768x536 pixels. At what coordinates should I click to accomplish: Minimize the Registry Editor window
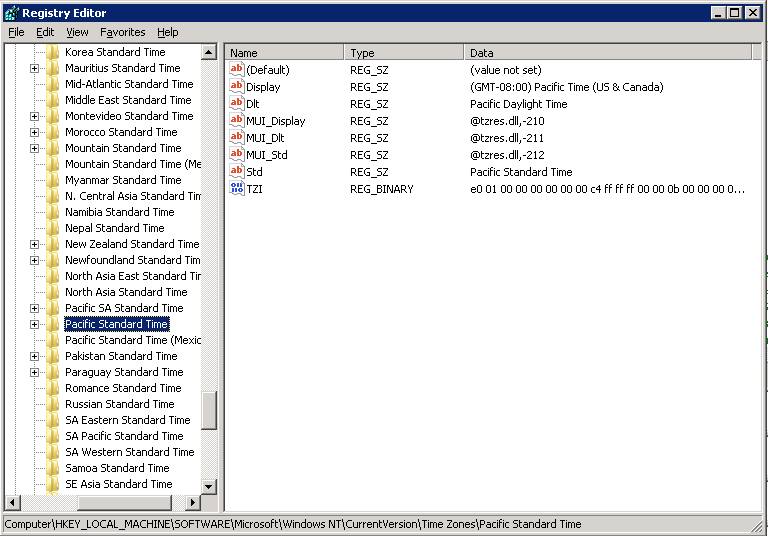coord(719,13)
